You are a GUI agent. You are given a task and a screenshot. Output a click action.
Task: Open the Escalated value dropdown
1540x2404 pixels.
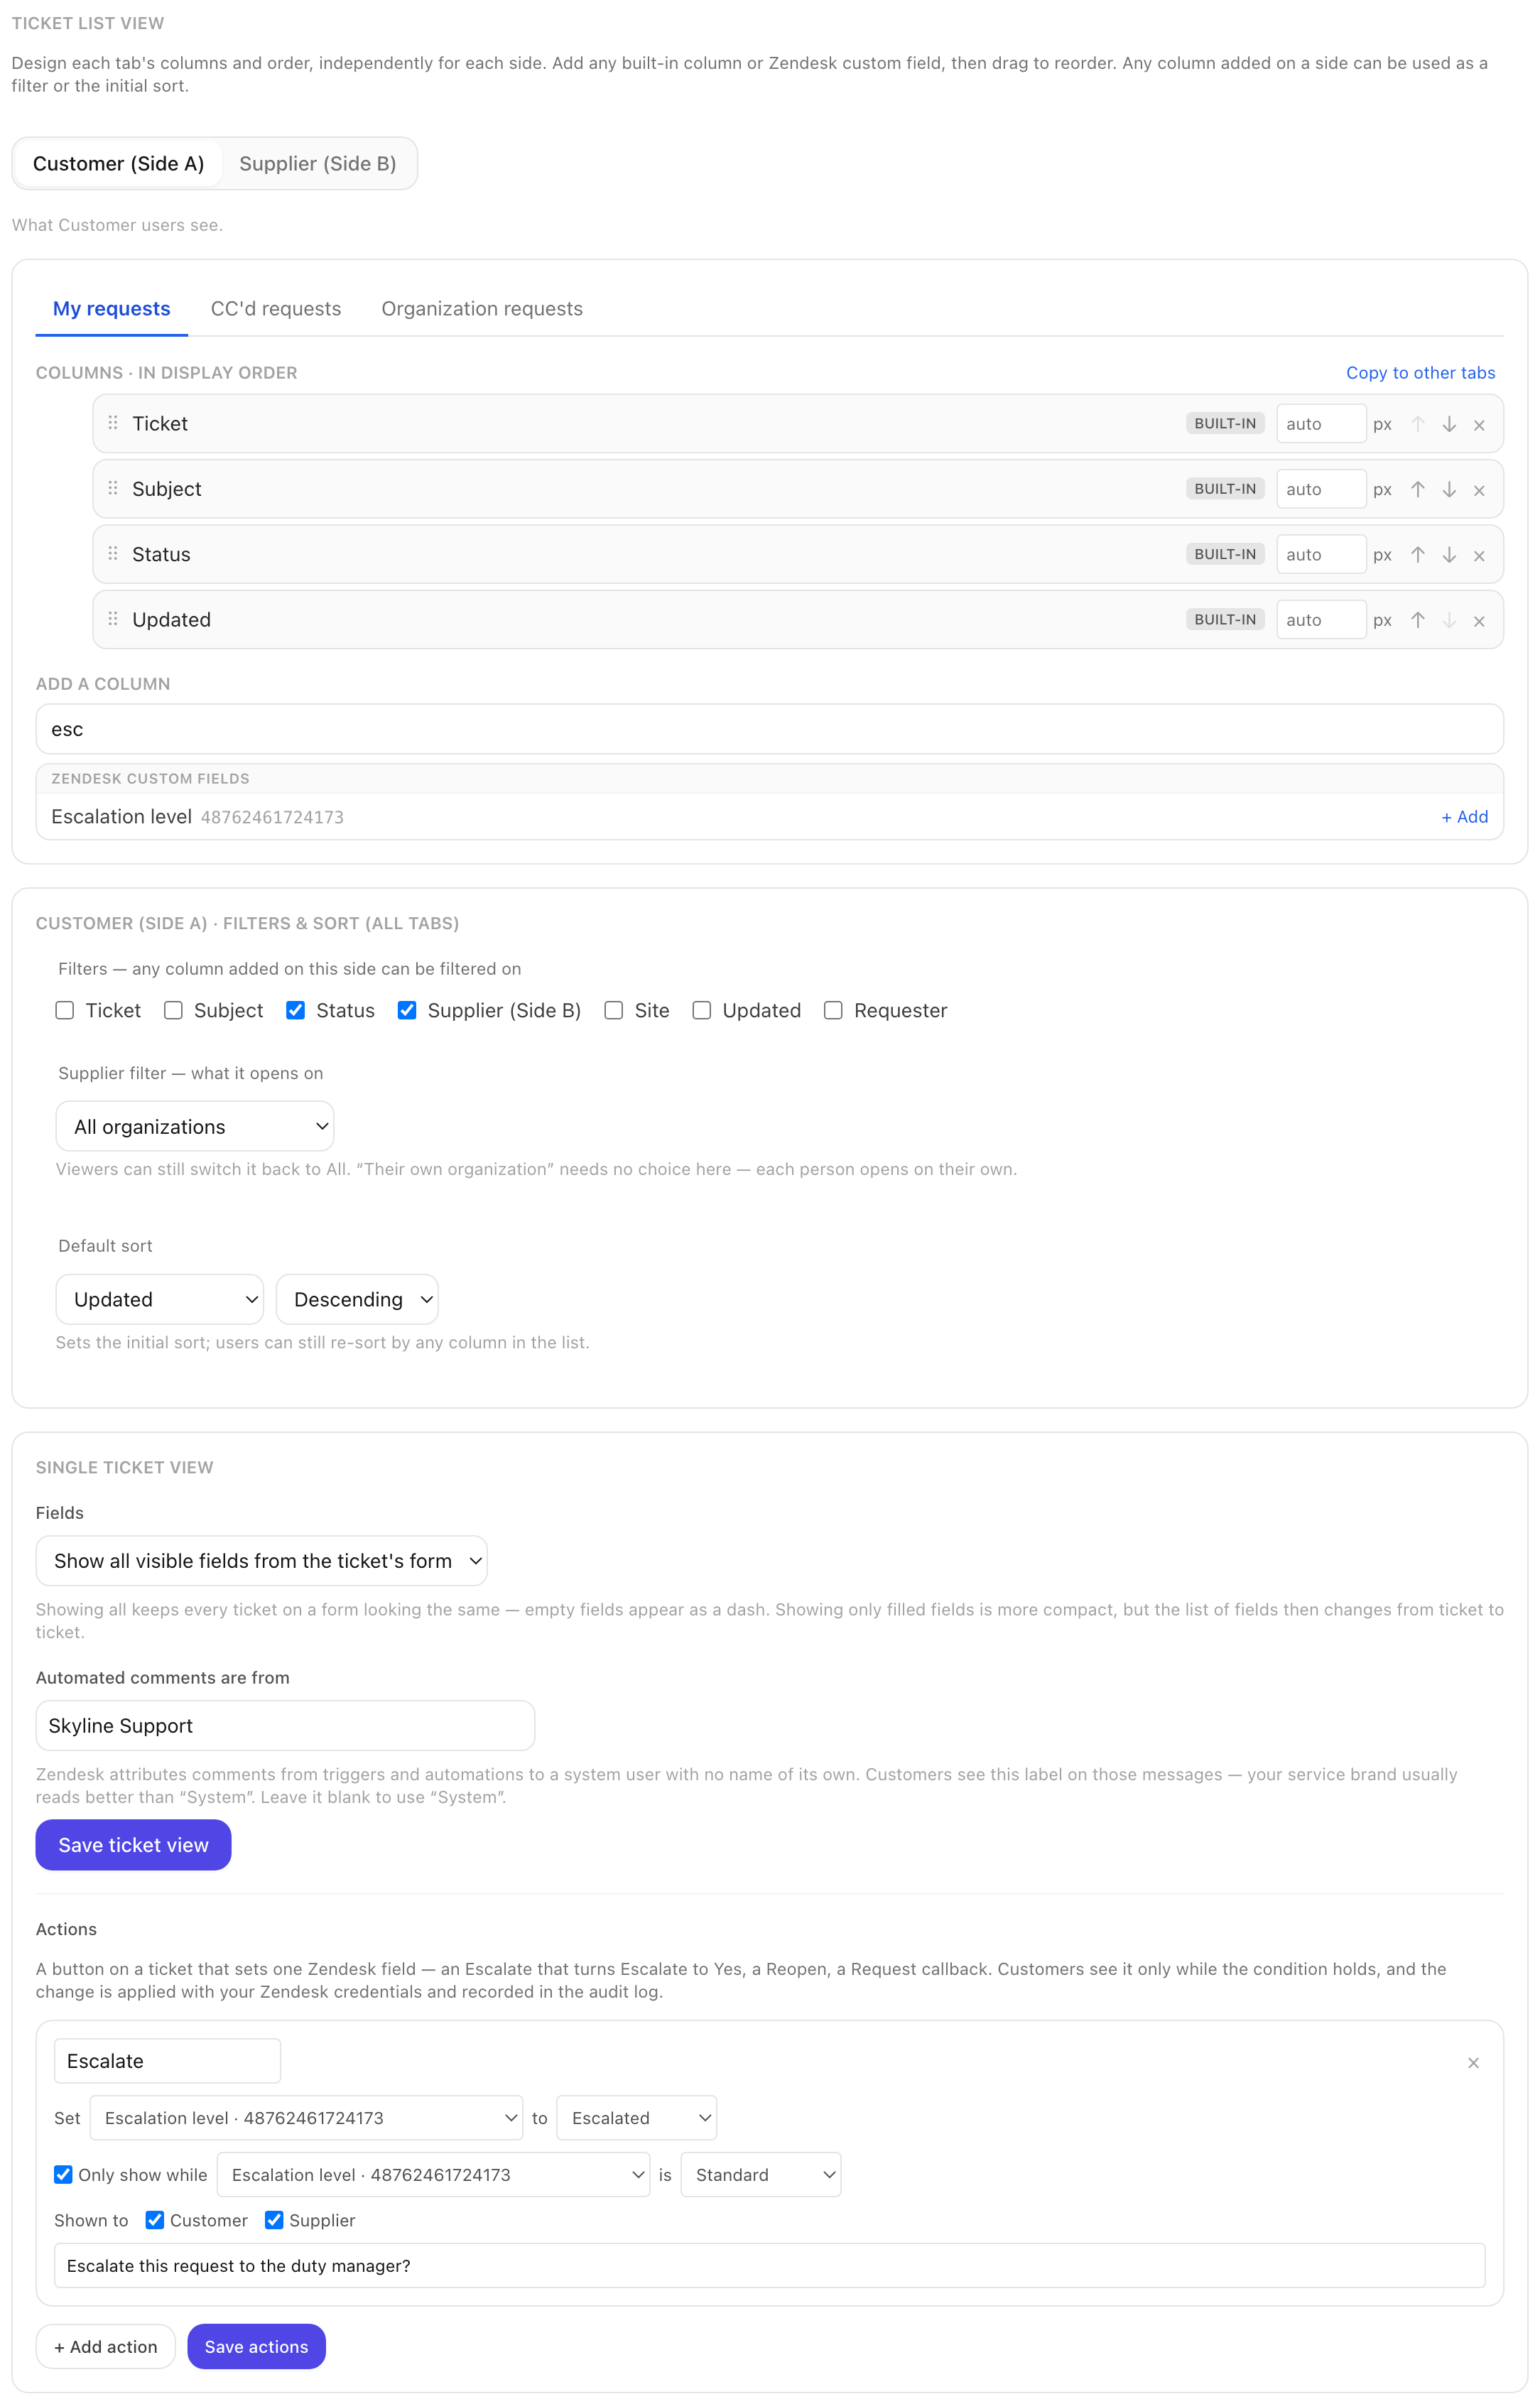[637, 2118]
